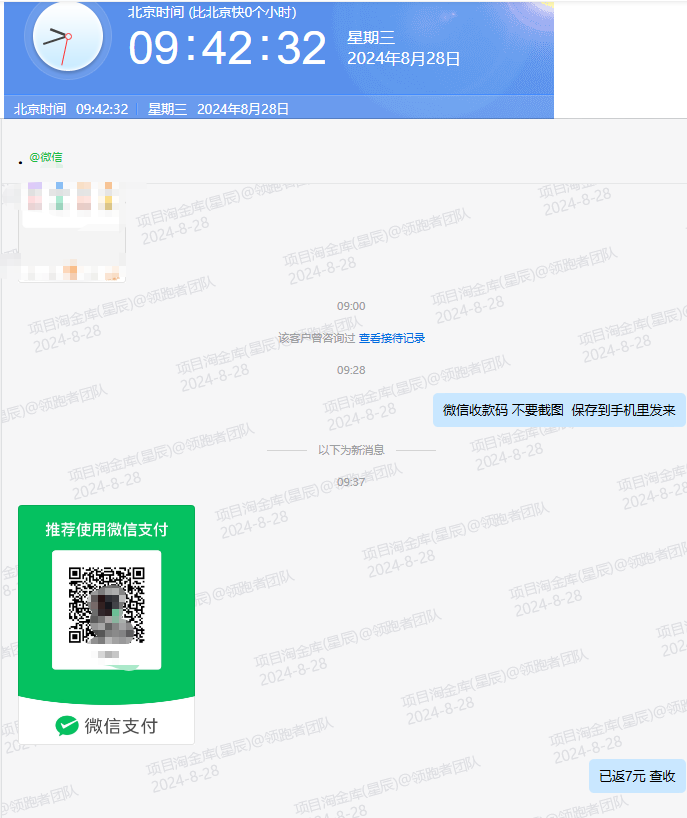The height and width of the screenshot is (818, 687).
Task: Click the 以下为新消息 divider
Action: pyautogui.click(x=351, y=450)
